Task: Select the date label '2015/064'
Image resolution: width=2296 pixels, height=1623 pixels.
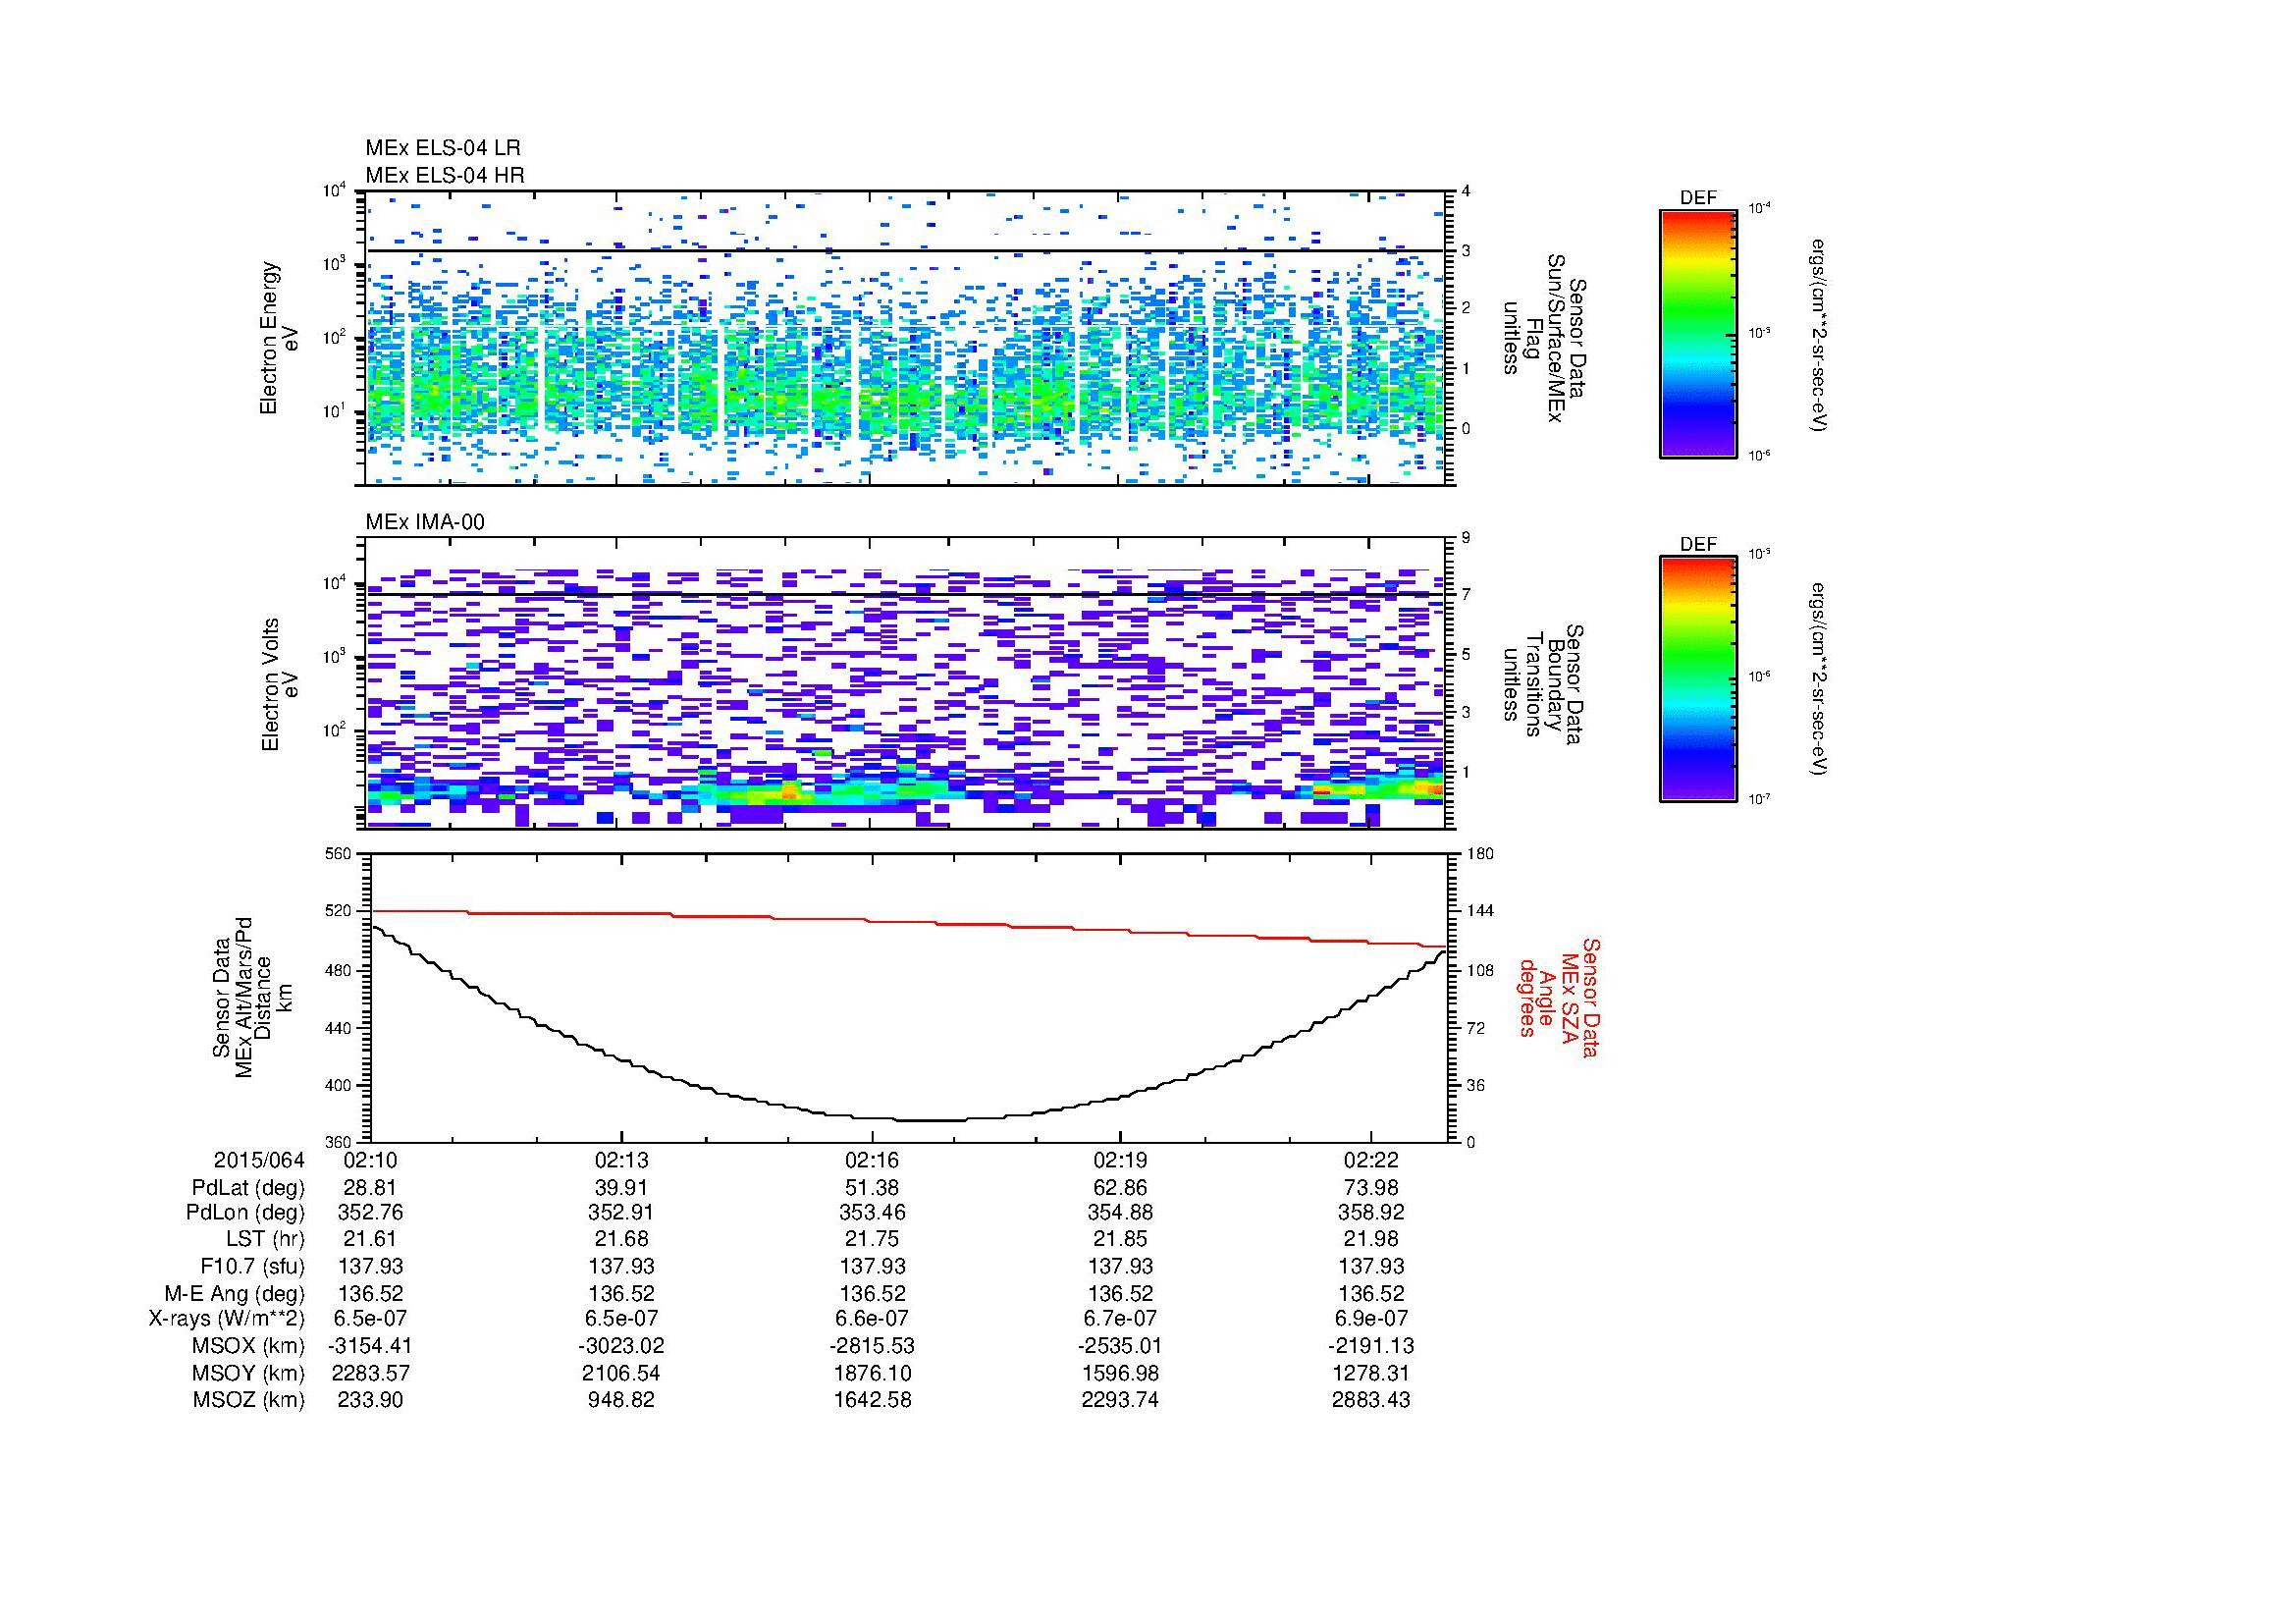Action: click(259, 1161)
